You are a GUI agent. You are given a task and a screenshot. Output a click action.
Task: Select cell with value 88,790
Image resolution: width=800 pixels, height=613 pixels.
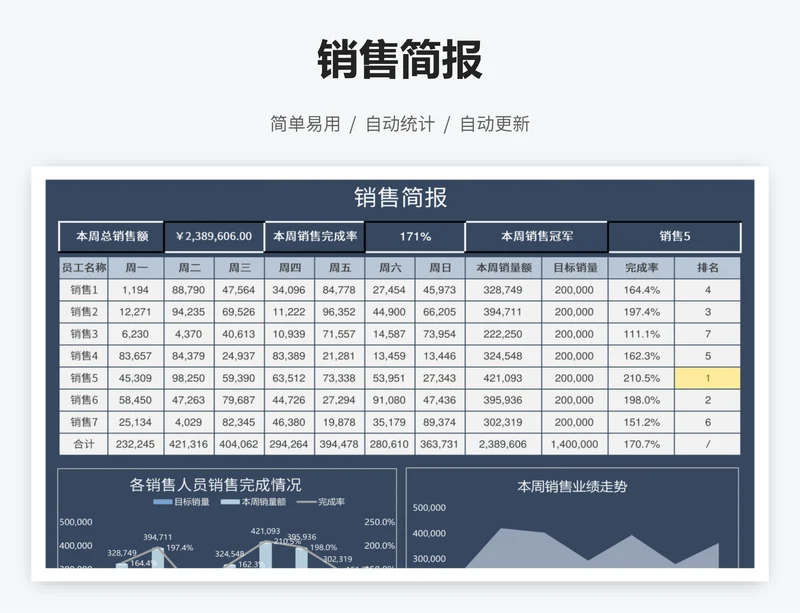coord(189,290)
